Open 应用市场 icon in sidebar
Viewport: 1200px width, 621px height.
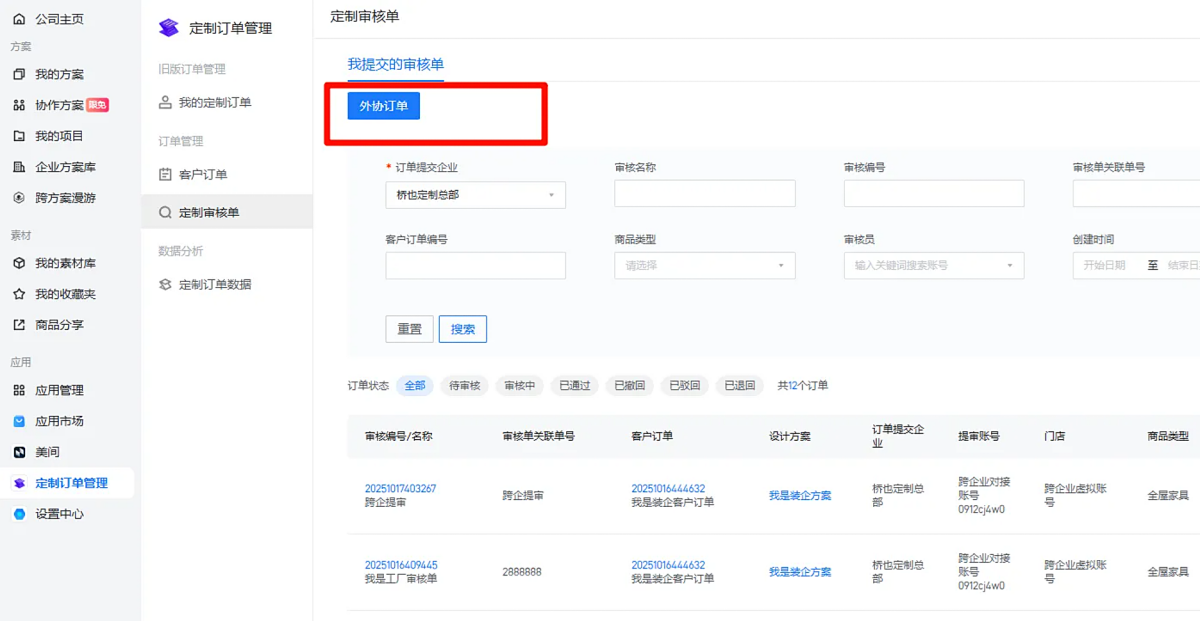(x=19, y=421)
